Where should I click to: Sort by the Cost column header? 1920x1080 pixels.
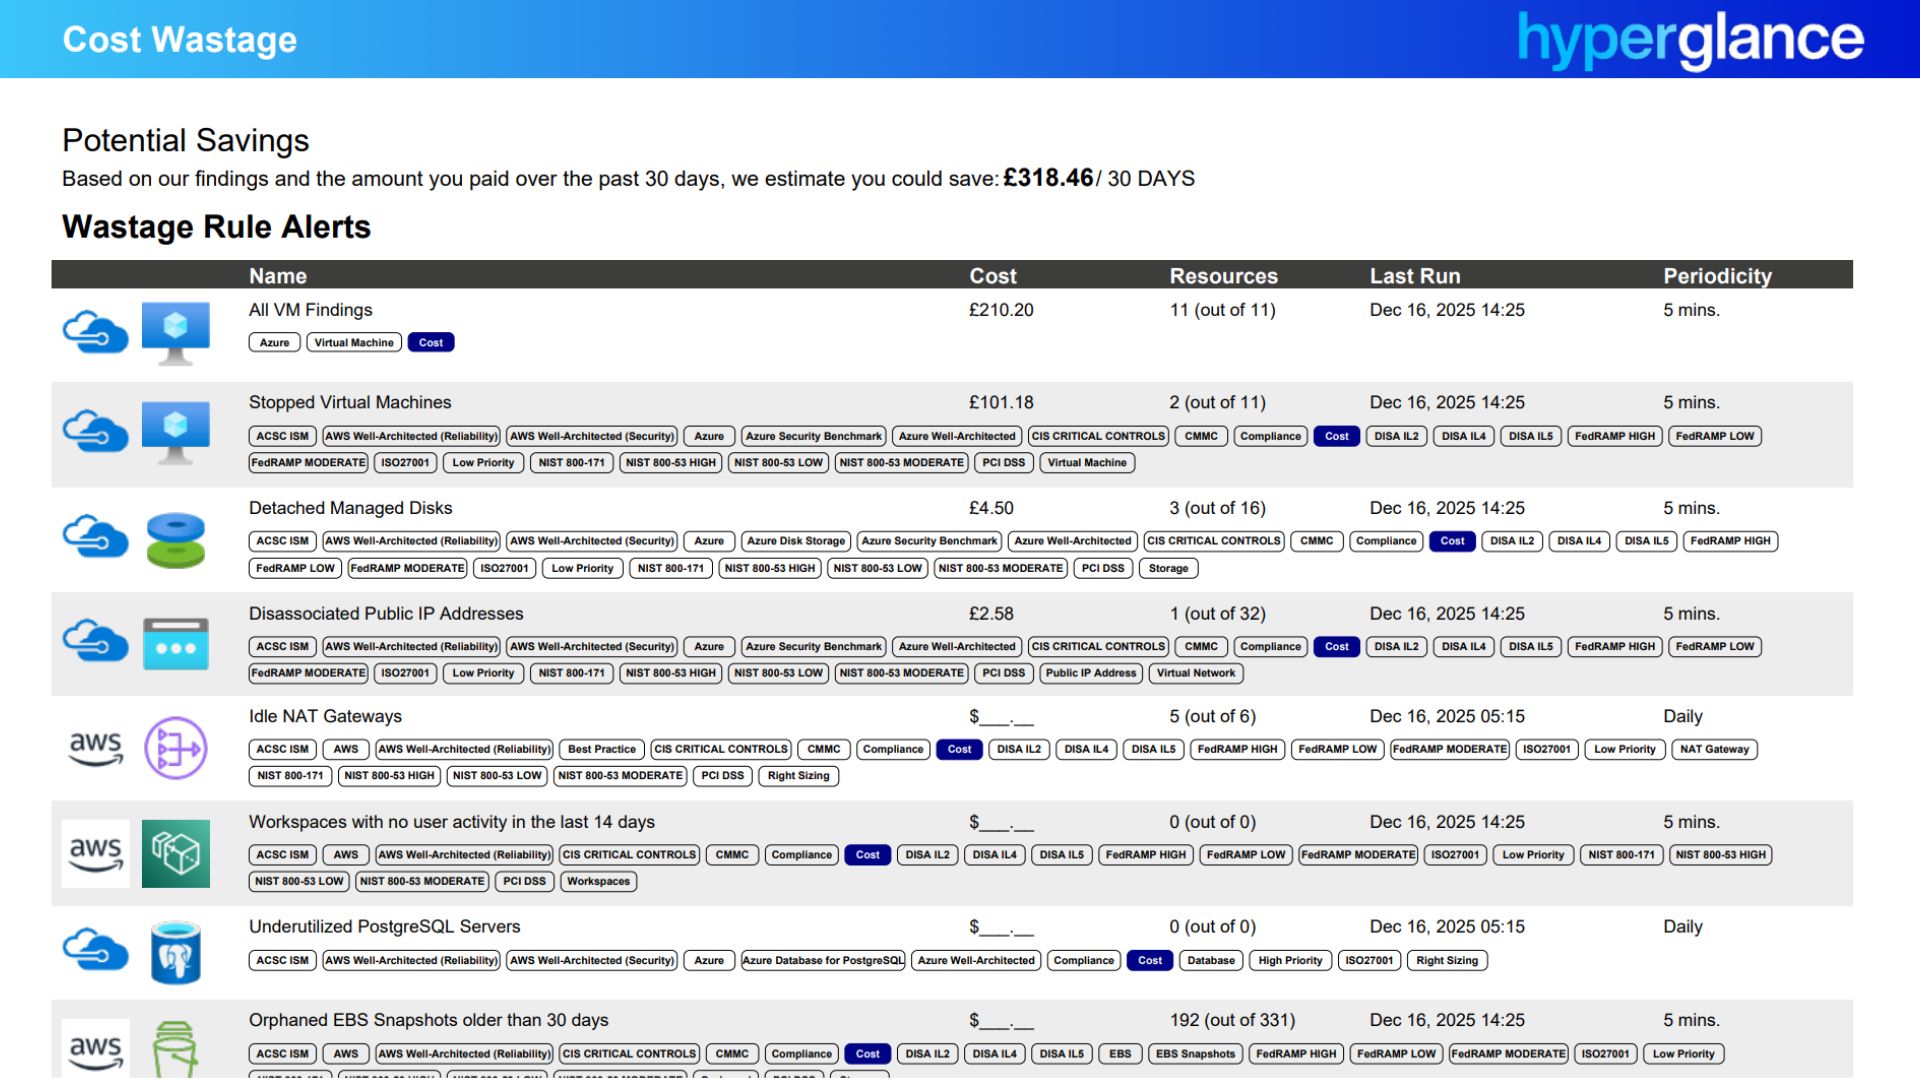tap(992, 276)
